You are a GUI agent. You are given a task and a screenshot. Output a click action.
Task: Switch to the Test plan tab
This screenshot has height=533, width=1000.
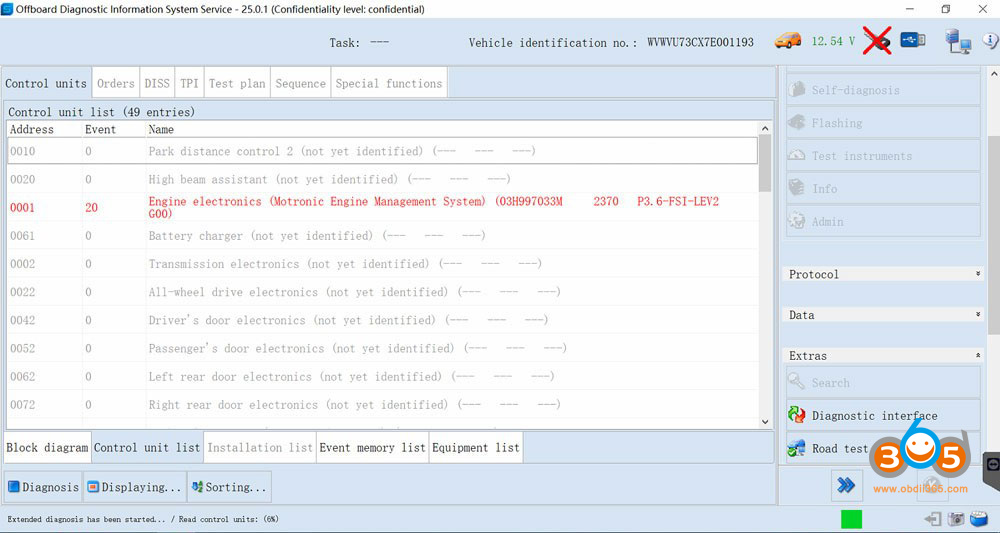pos(237,83)
